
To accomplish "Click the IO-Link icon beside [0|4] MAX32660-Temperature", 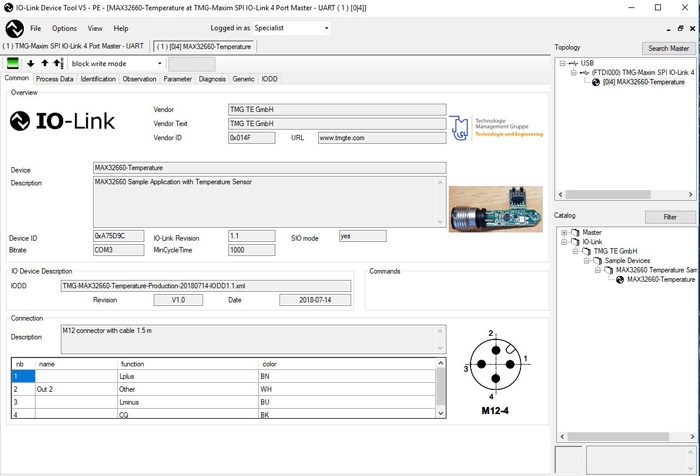I will 596,82.
